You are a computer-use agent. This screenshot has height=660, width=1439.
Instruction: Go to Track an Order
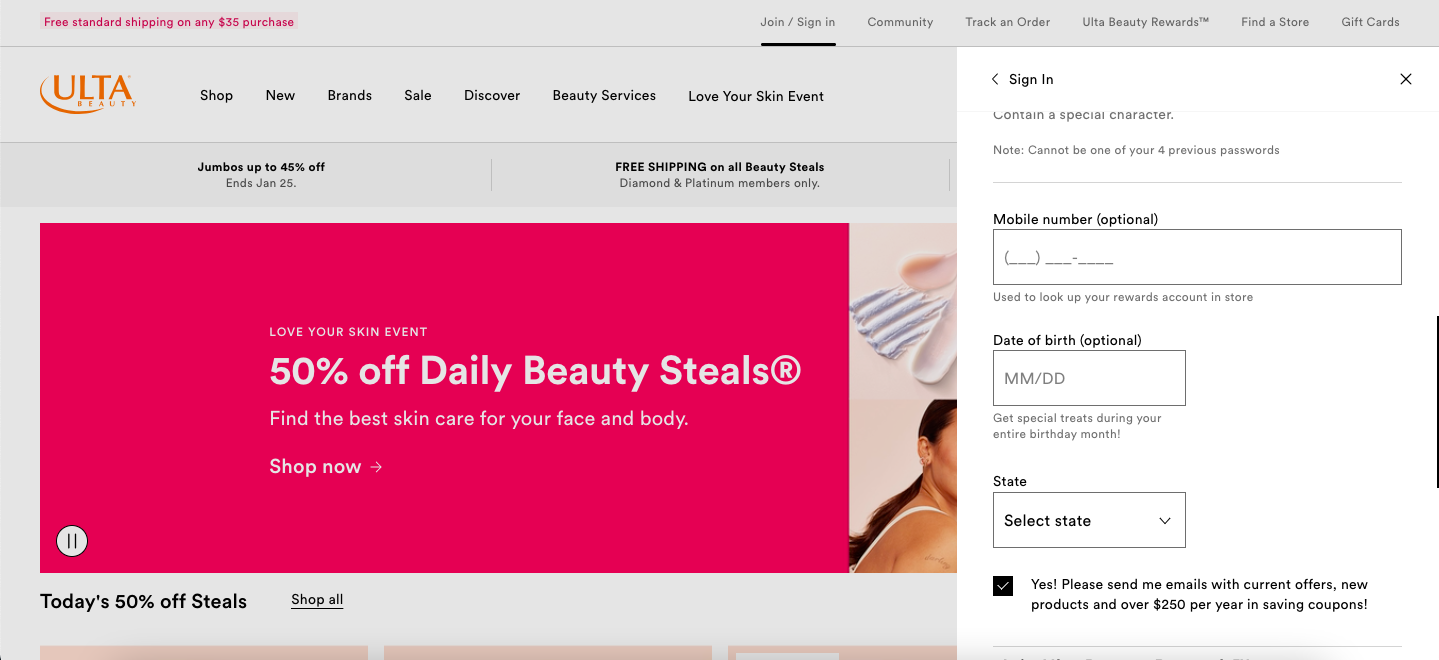[1008, 22]
